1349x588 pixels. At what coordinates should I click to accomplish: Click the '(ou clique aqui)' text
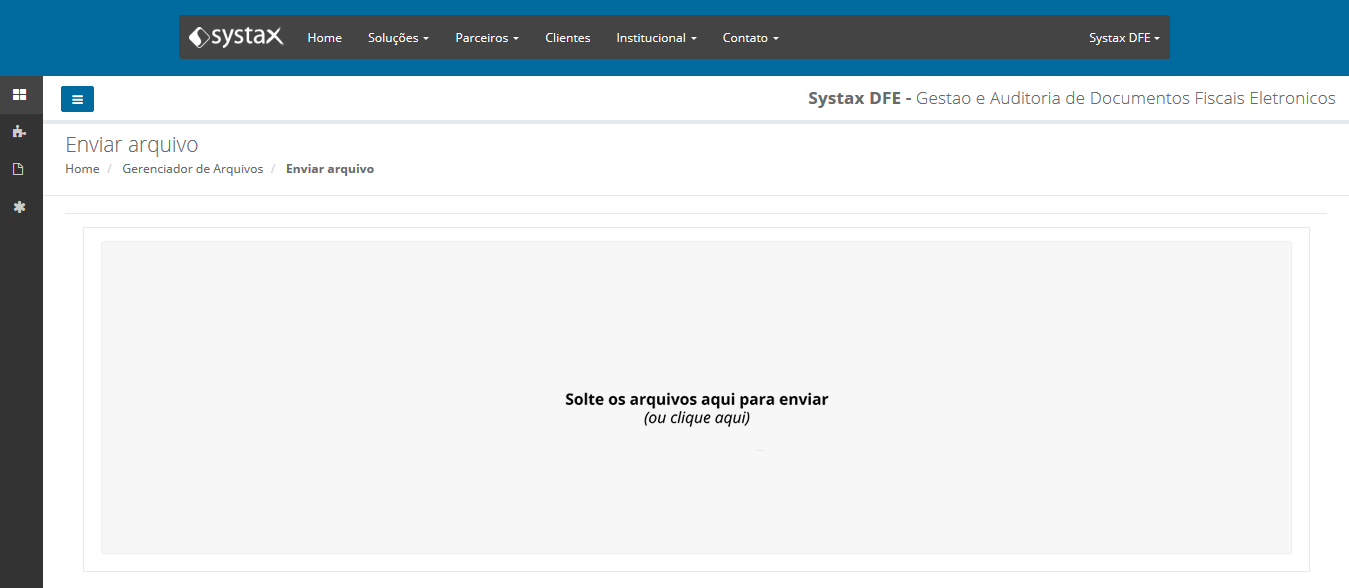pyautogui.click(x=697, y=418)
